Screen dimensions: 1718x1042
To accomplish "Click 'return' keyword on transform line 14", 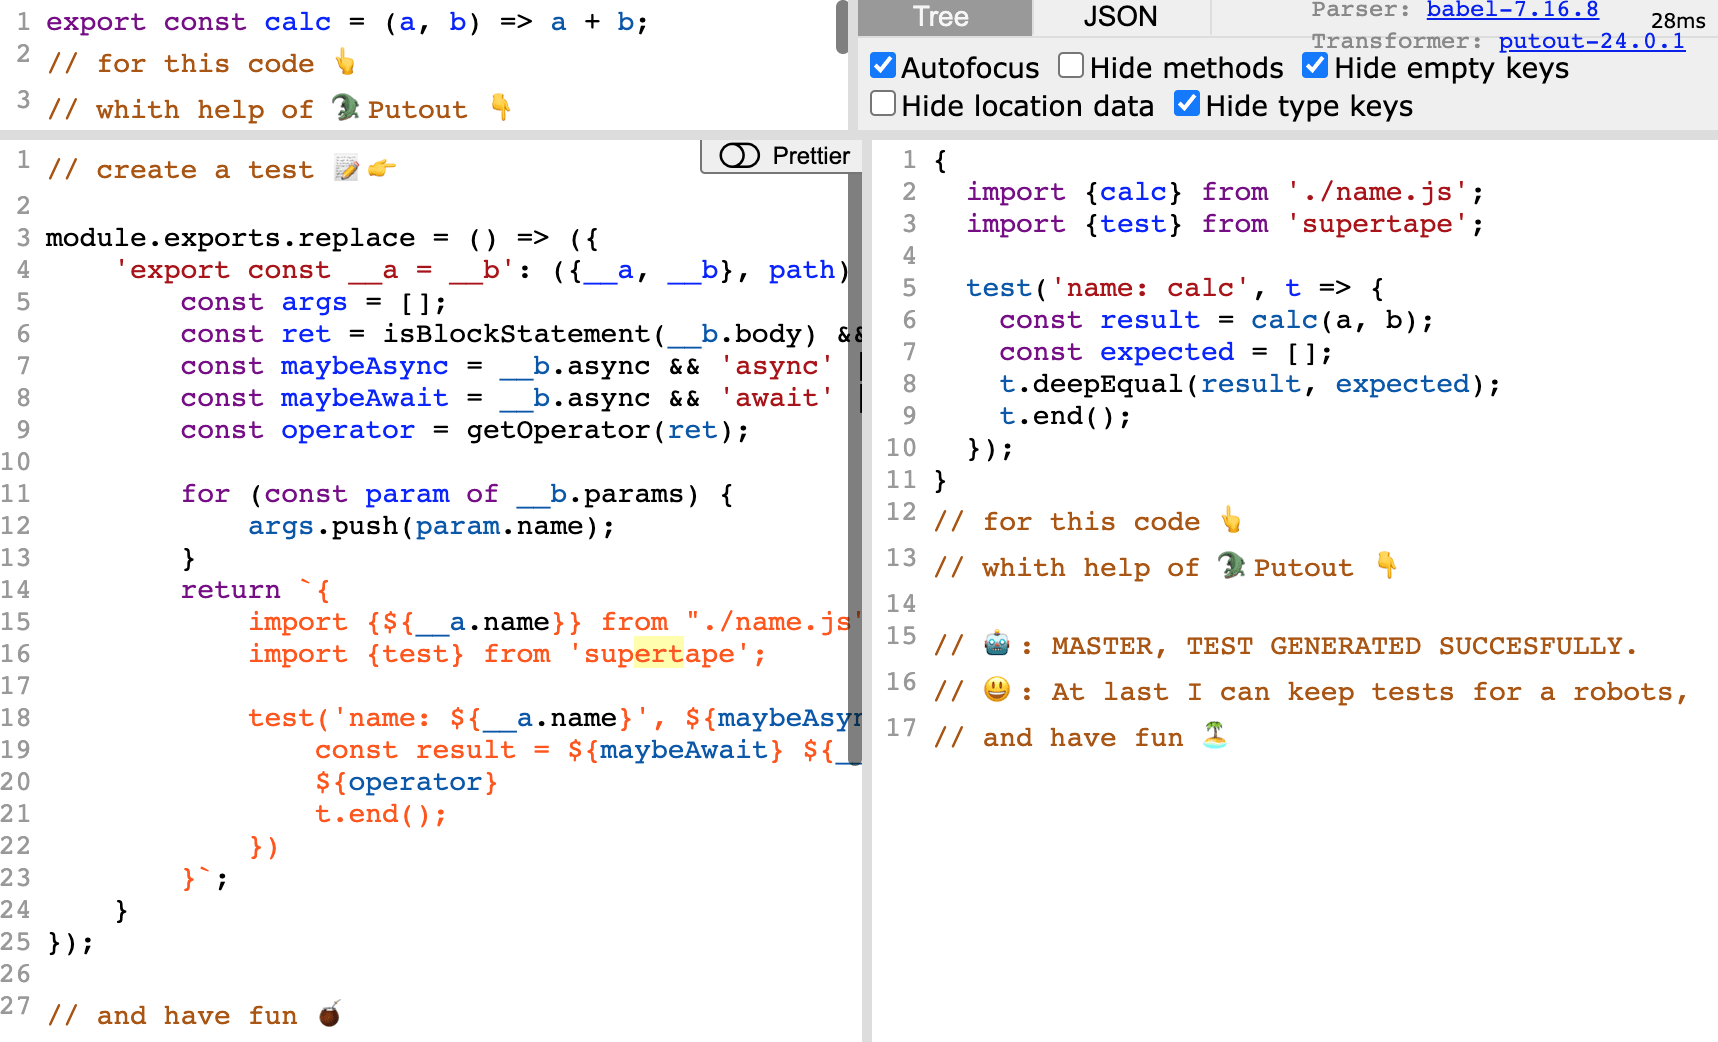I will (230, 590).
